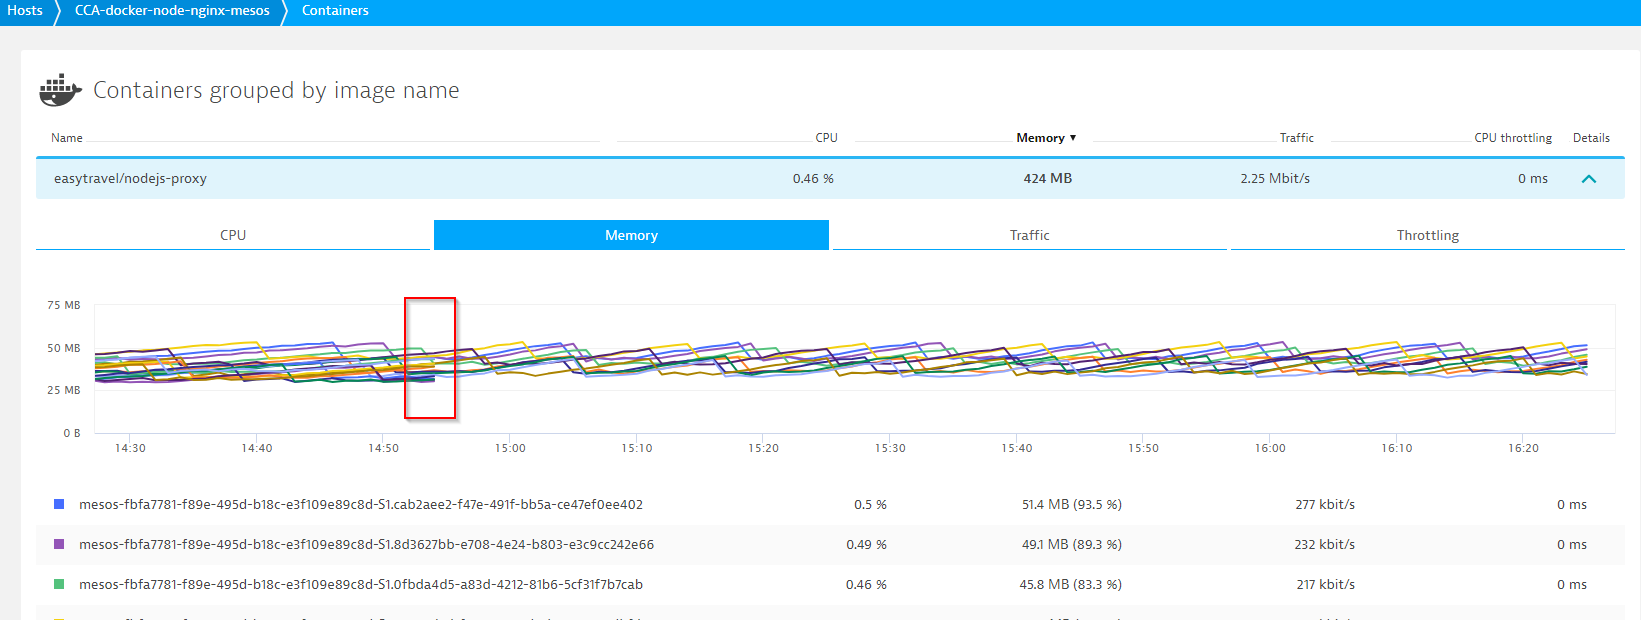Click the Hosts breadcrumb link
1641x620 pixels.
click(x=25, y=11)
